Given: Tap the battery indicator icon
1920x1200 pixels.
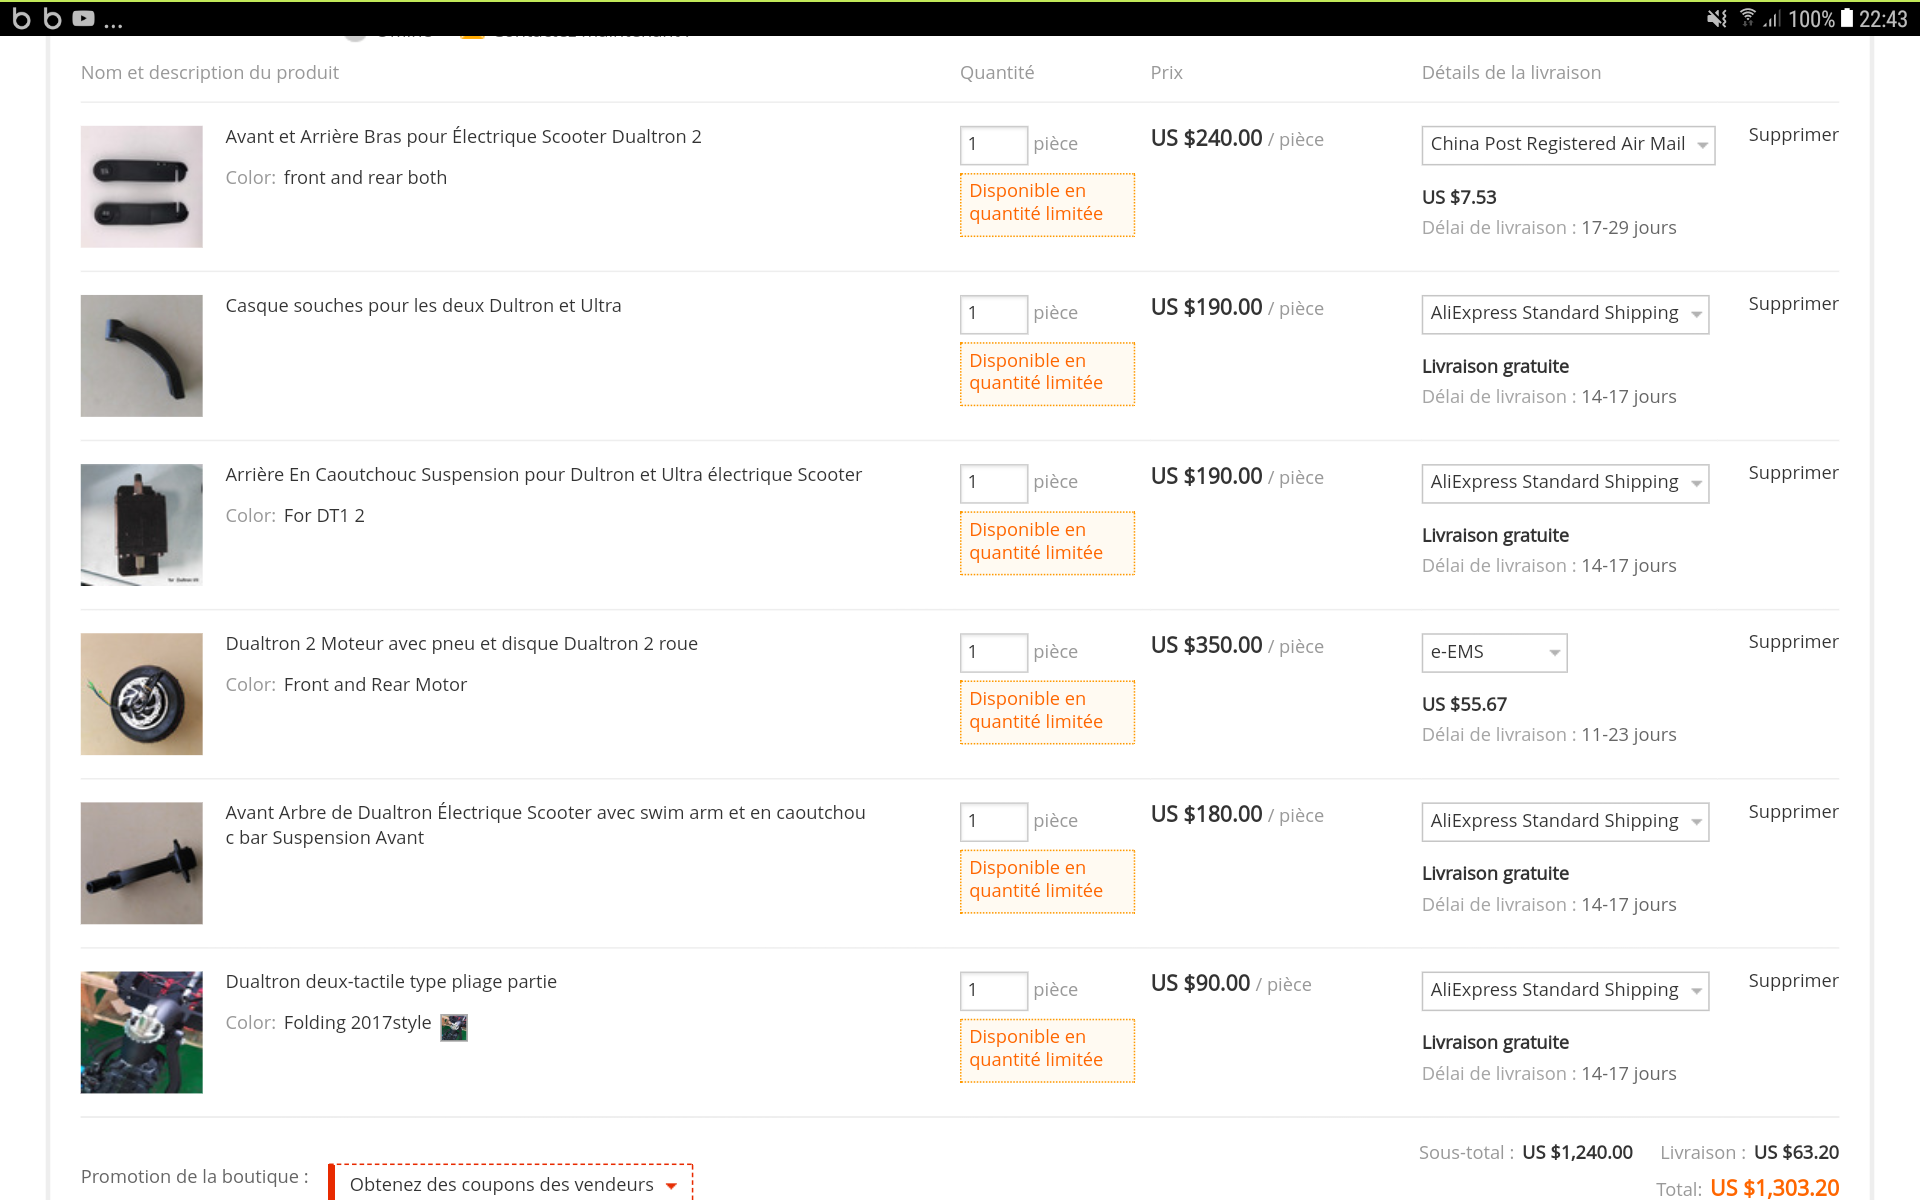Looking at the screenshot, I should tap(1847, 18).
